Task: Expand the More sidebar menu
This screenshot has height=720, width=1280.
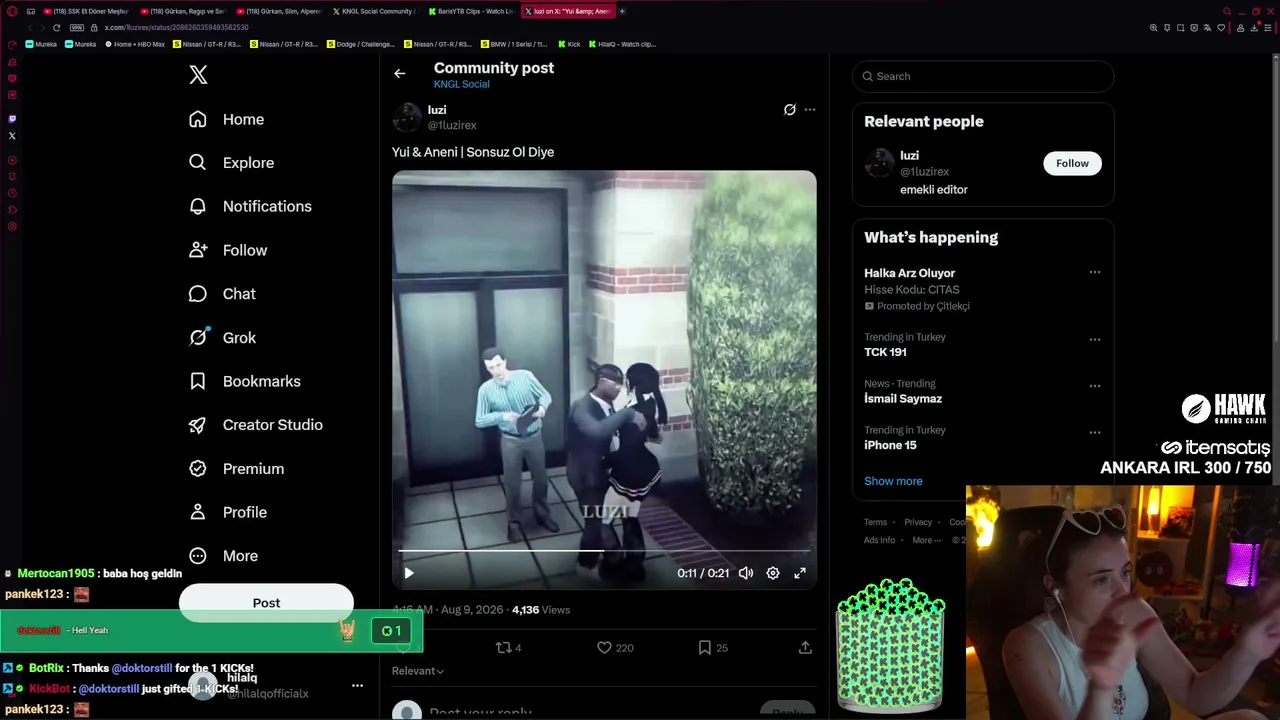Action: pyautogui.click(x=223, y=556)
